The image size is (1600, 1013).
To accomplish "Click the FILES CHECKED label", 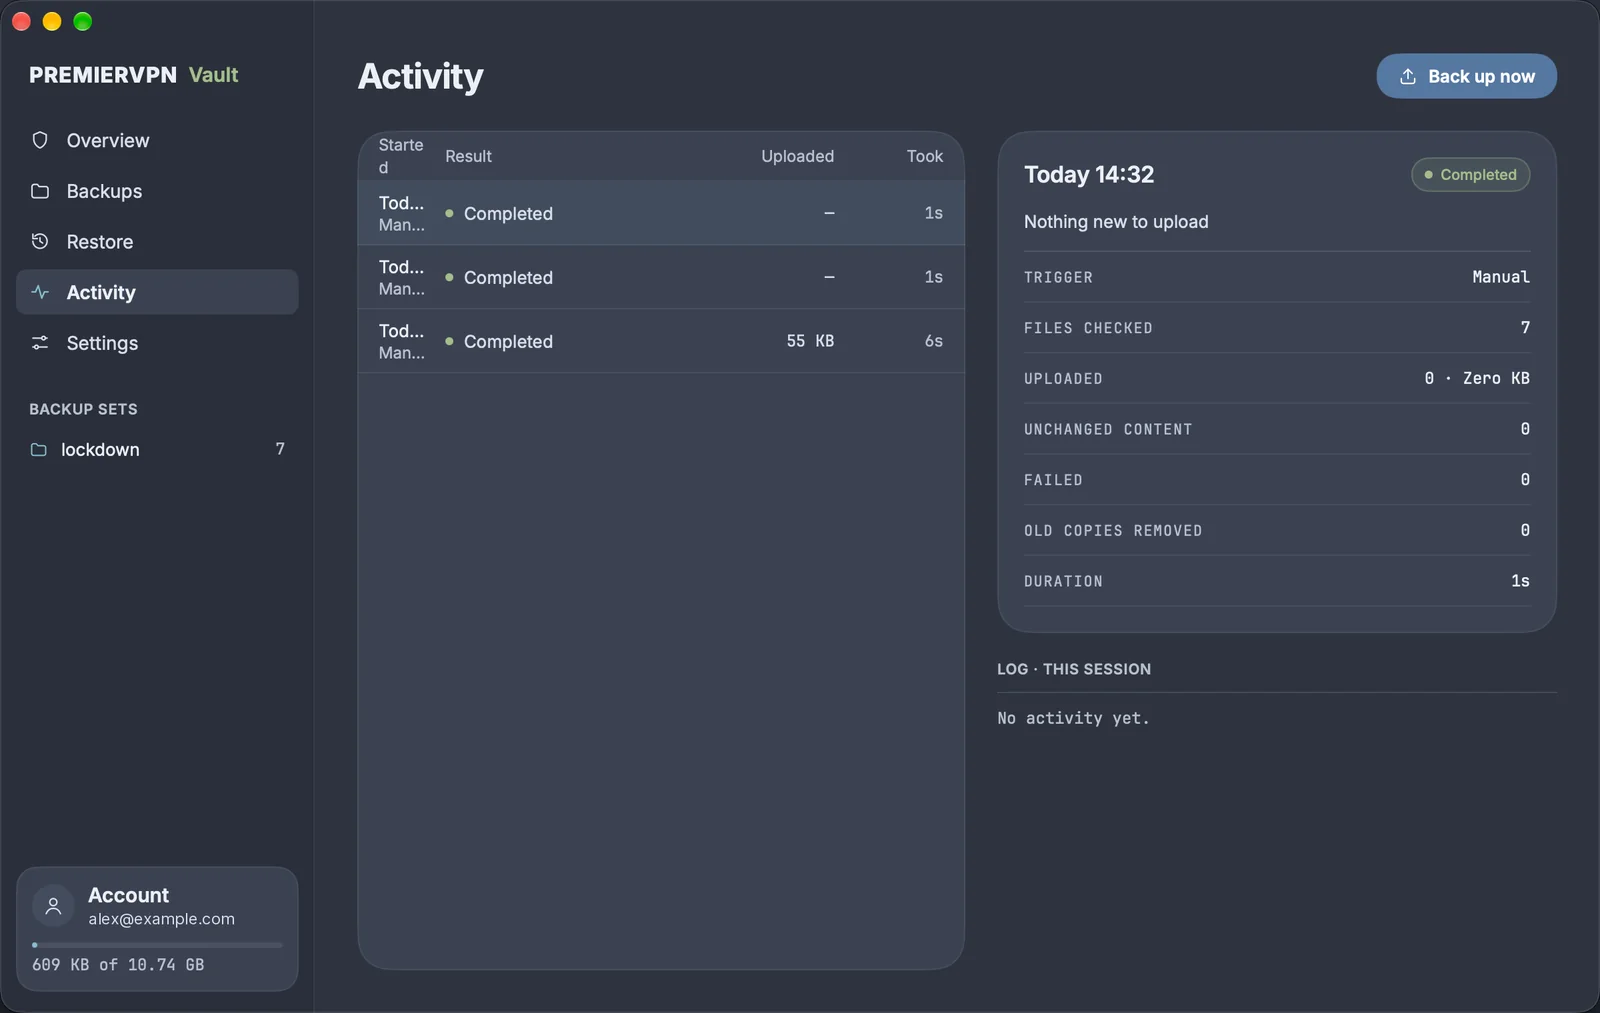I will tap(1088, 328).
